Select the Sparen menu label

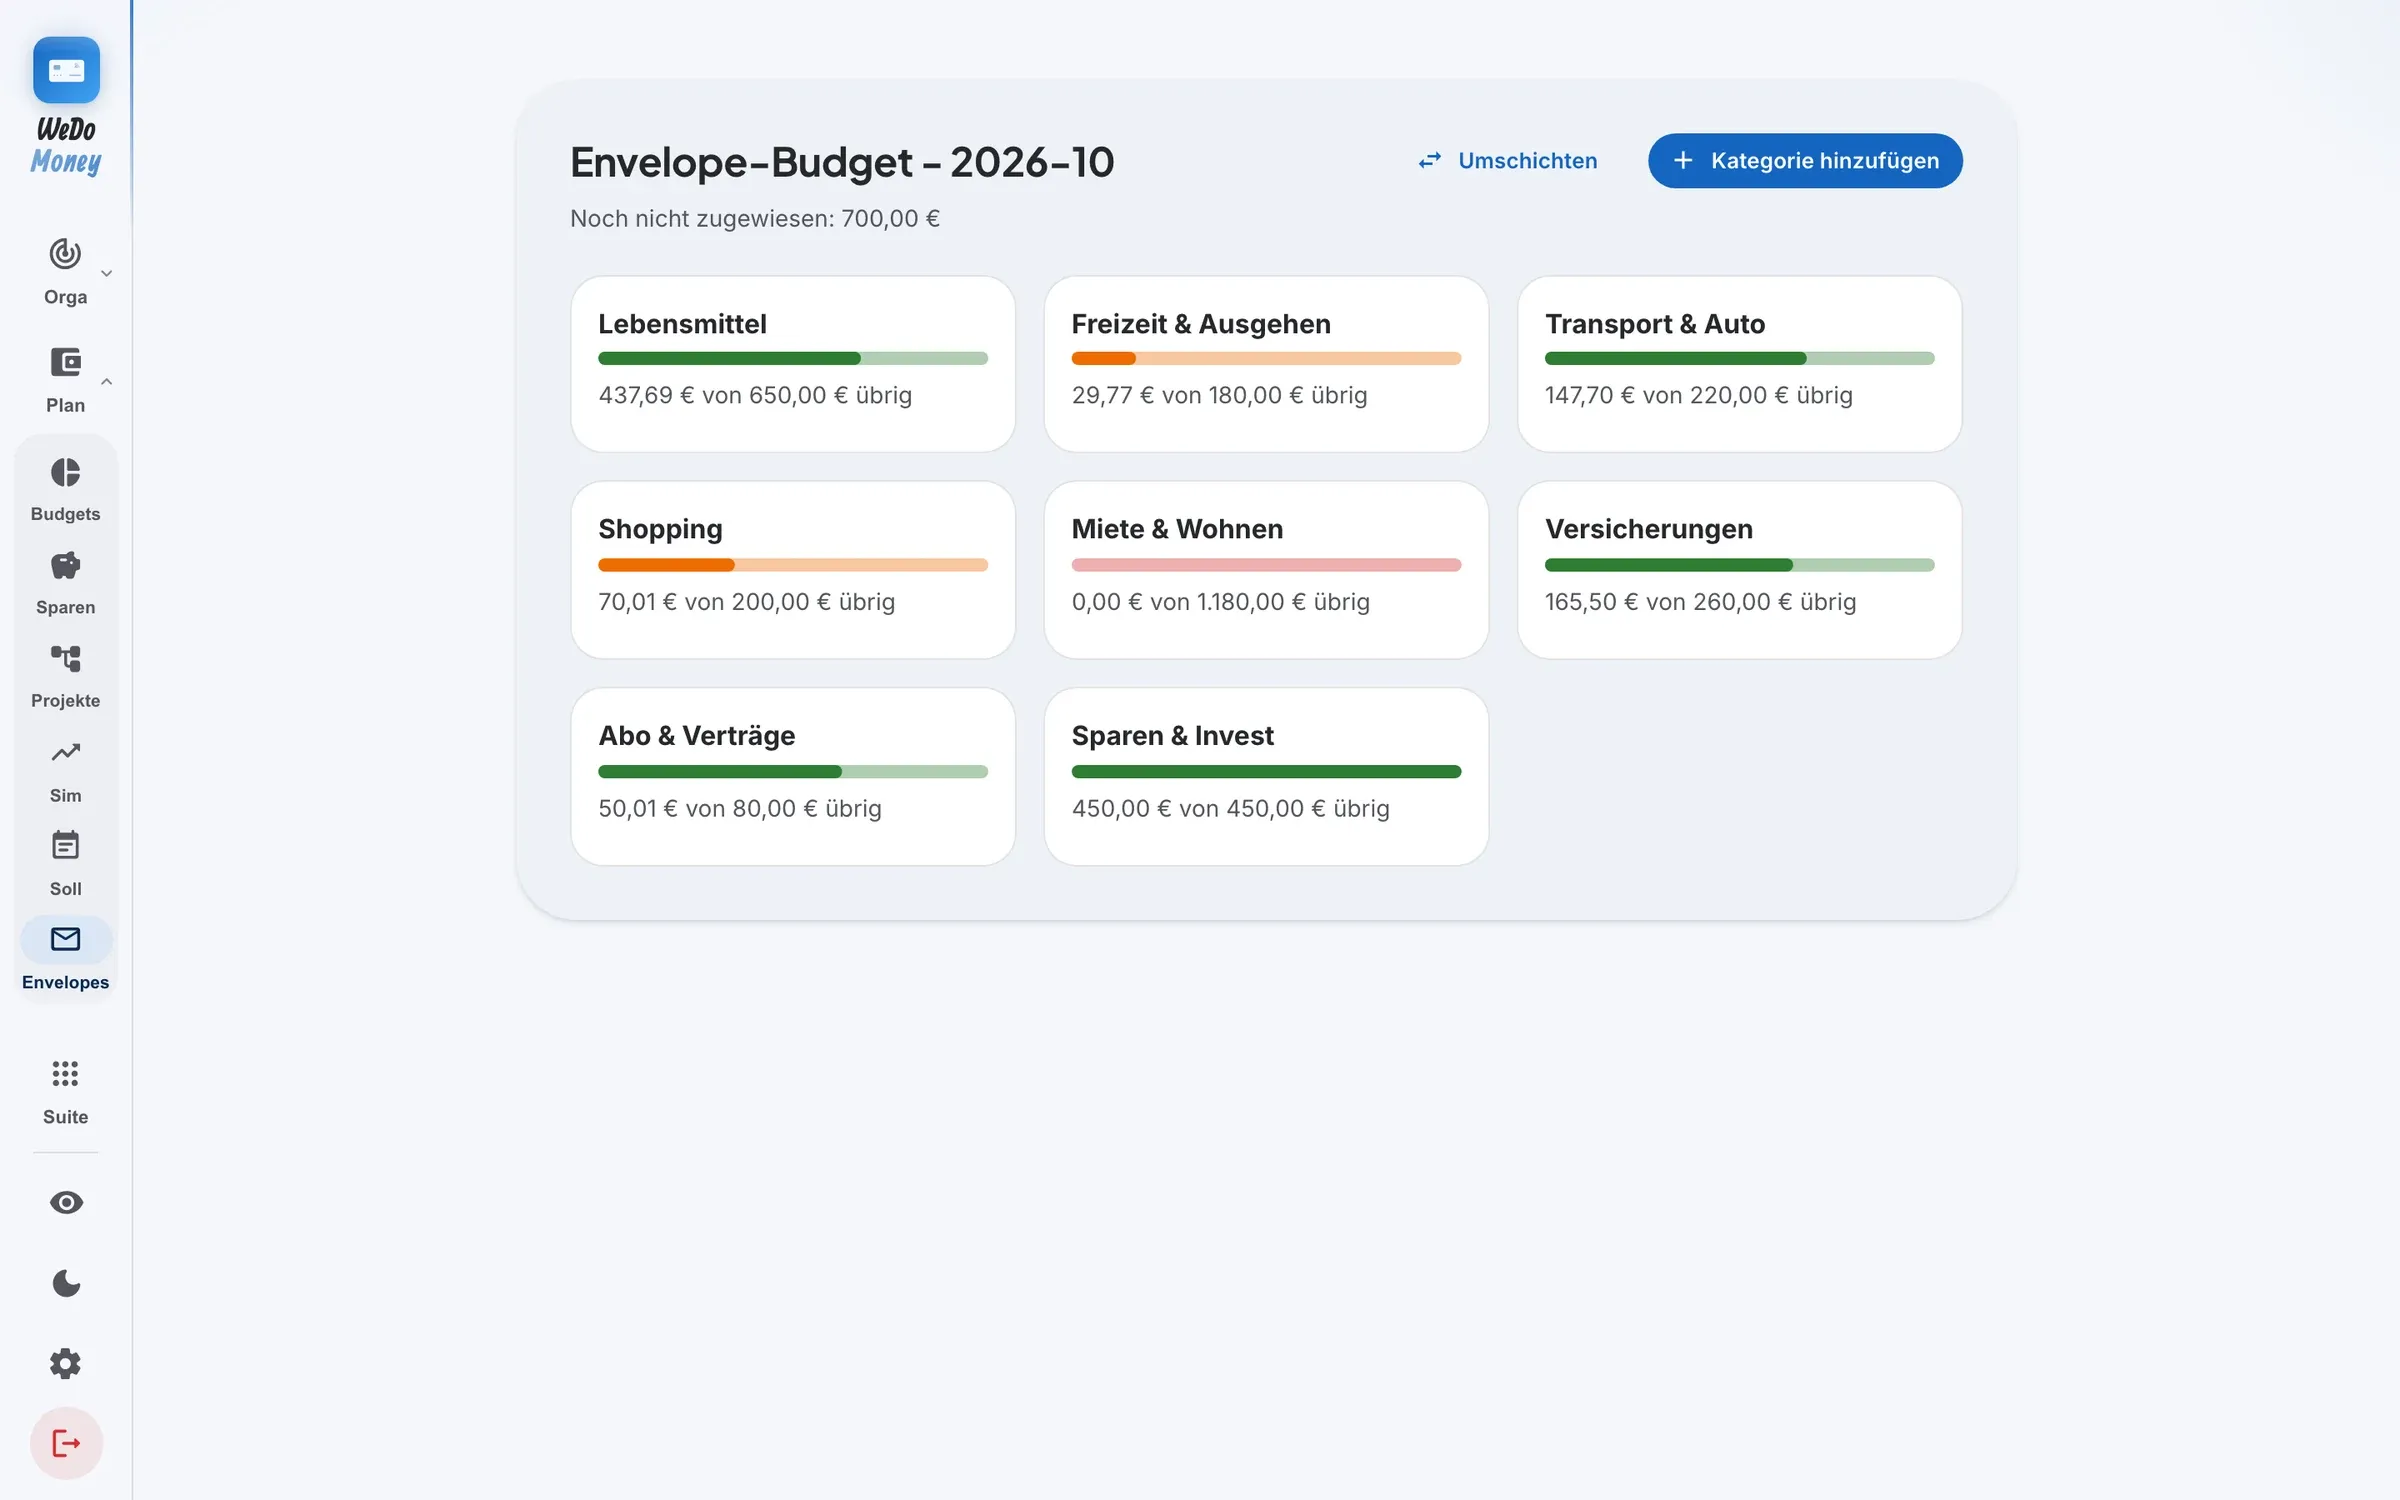tap(65, 608)
